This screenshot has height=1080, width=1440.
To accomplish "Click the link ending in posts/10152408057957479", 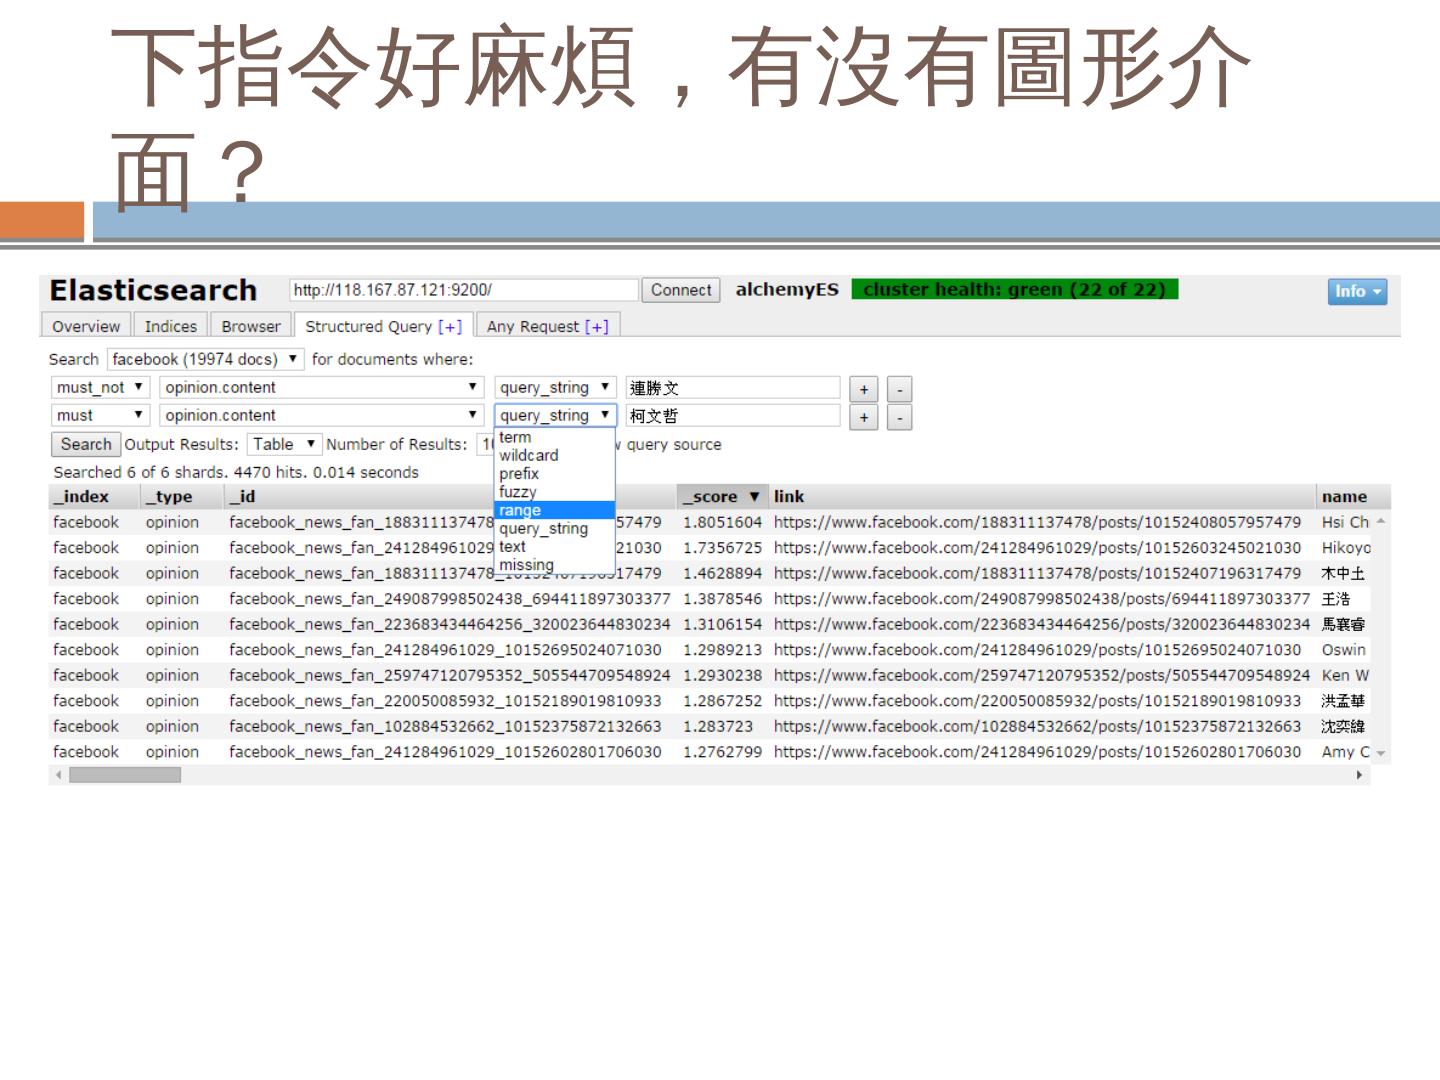I will point(1037,522).
